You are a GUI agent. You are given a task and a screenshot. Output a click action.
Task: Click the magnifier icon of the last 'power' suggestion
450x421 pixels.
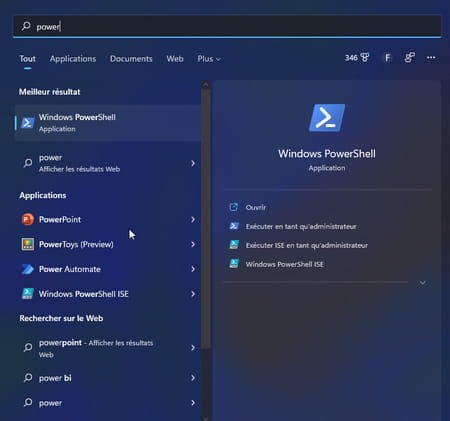click(28, 402)
